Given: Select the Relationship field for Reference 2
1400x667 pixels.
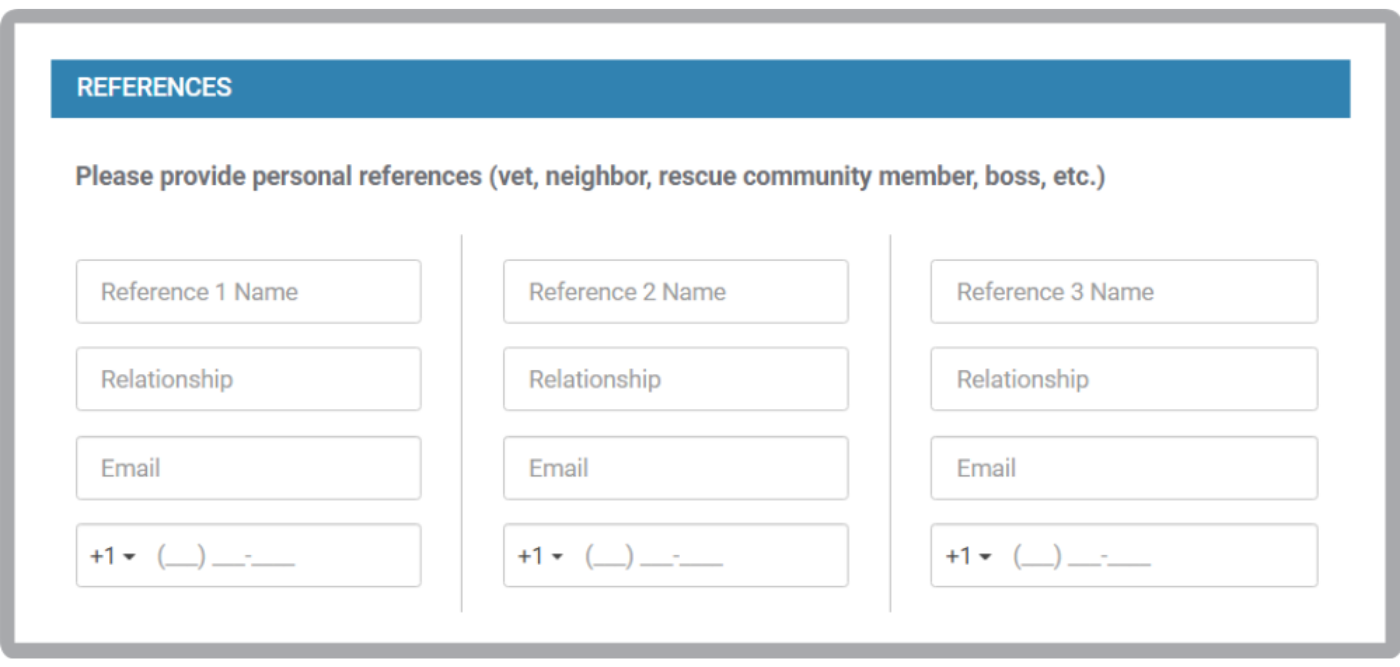Looking at the screenshot, I should 676,379.
